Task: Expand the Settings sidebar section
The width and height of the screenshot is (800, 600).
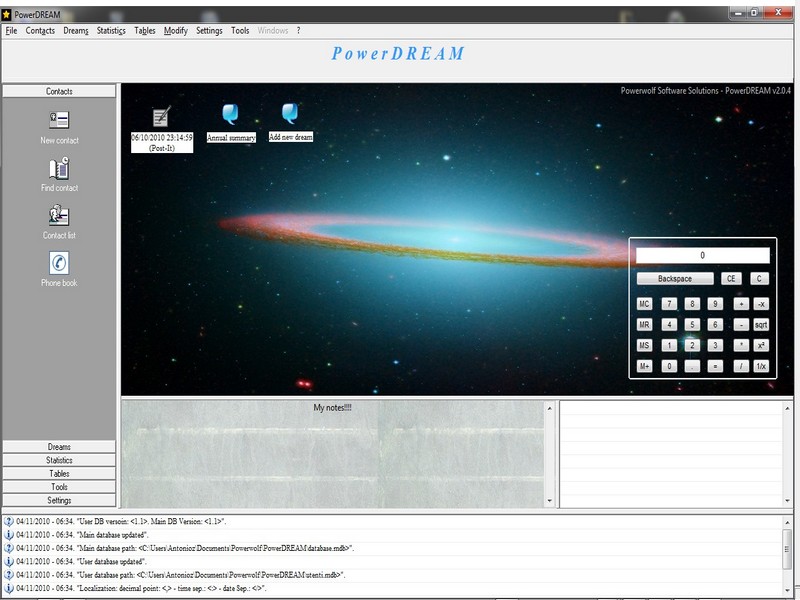Action: [59, 500]
